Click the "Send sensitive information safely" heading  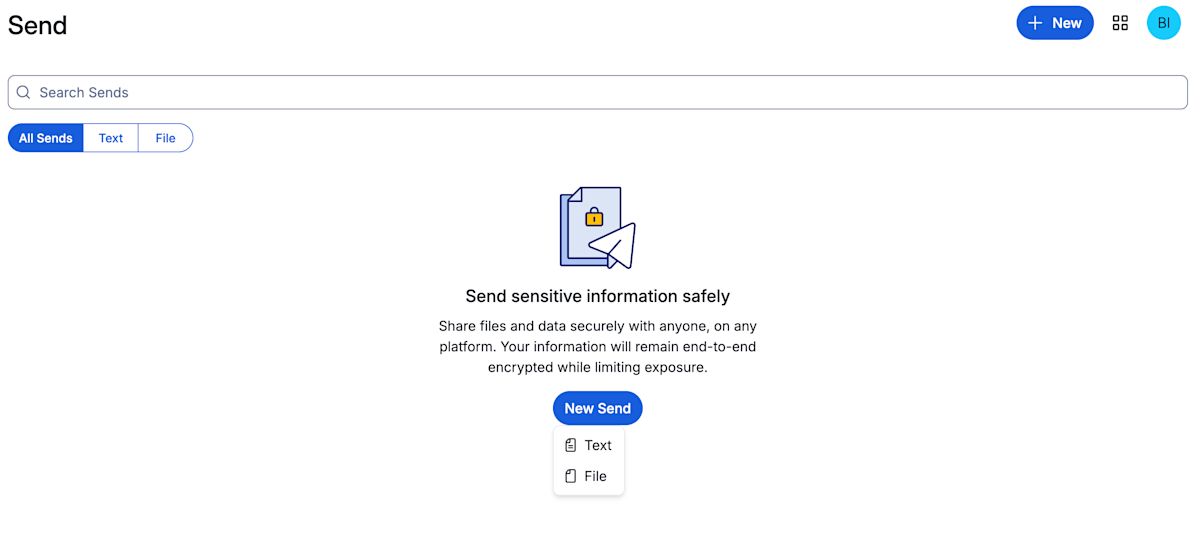click(x=597, y=296)
